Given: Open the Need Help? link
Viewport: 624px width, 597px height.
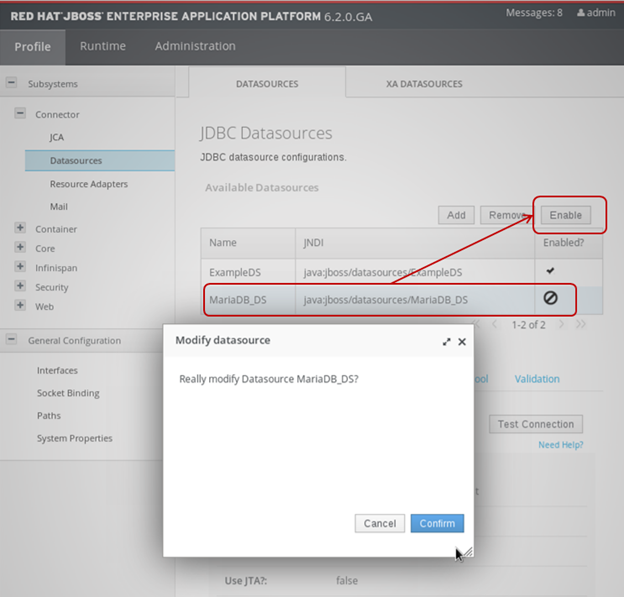Looking at the screenshot, I should [x=560, y=445].
